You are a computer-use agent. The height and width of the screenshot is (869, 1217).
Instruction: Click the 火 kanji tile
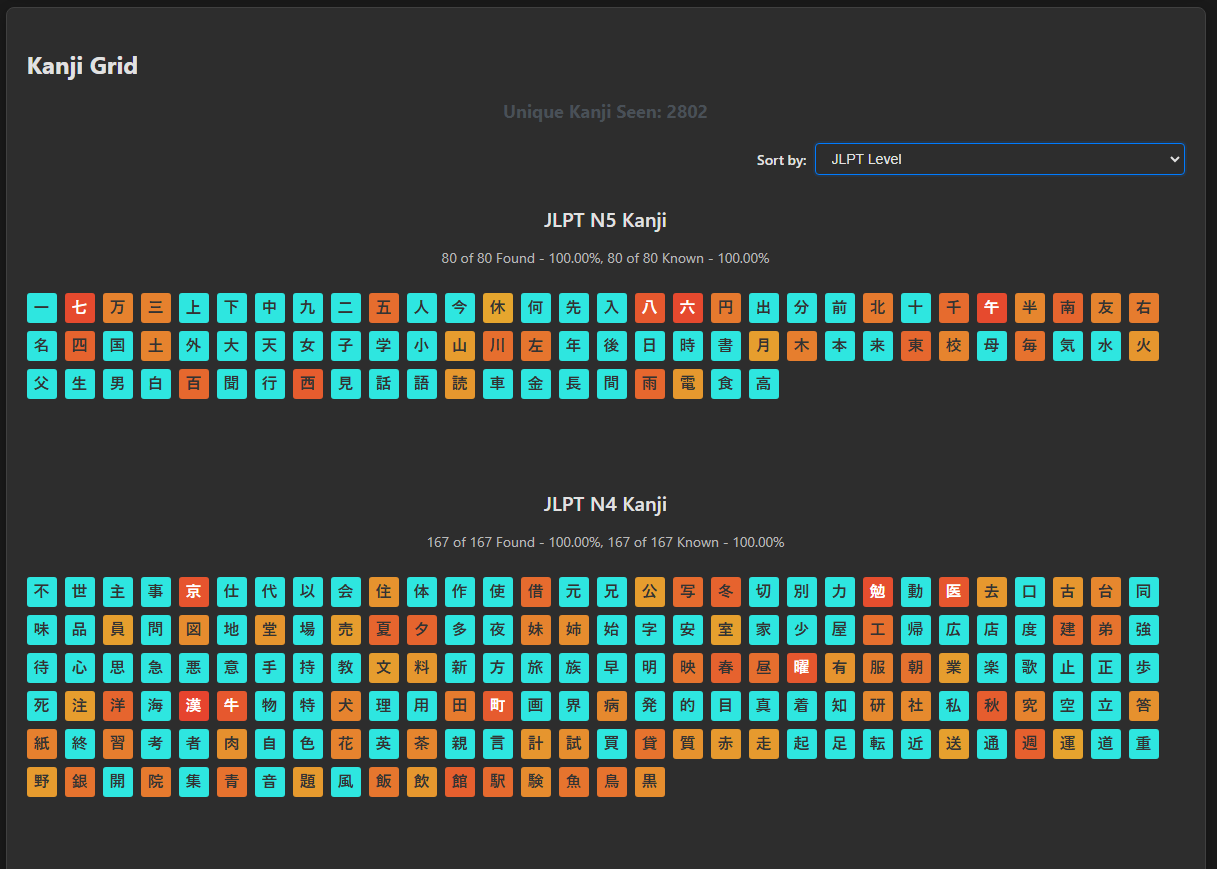[x=1144, y=346]
